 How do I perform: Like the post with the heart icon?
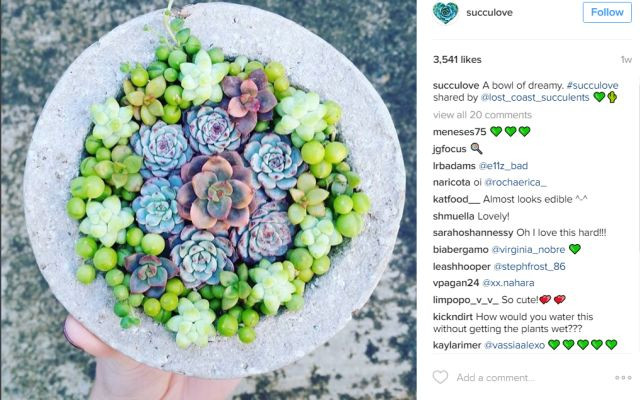click(x=440, y=377)
